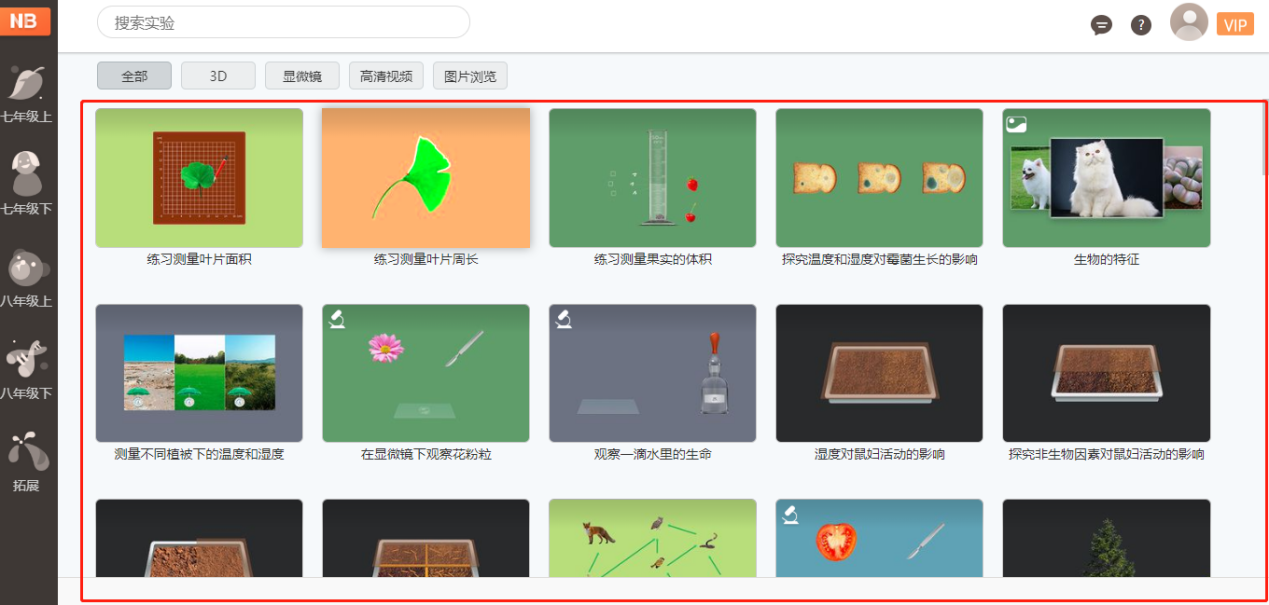Click the 搜索实验 search field

283,22
